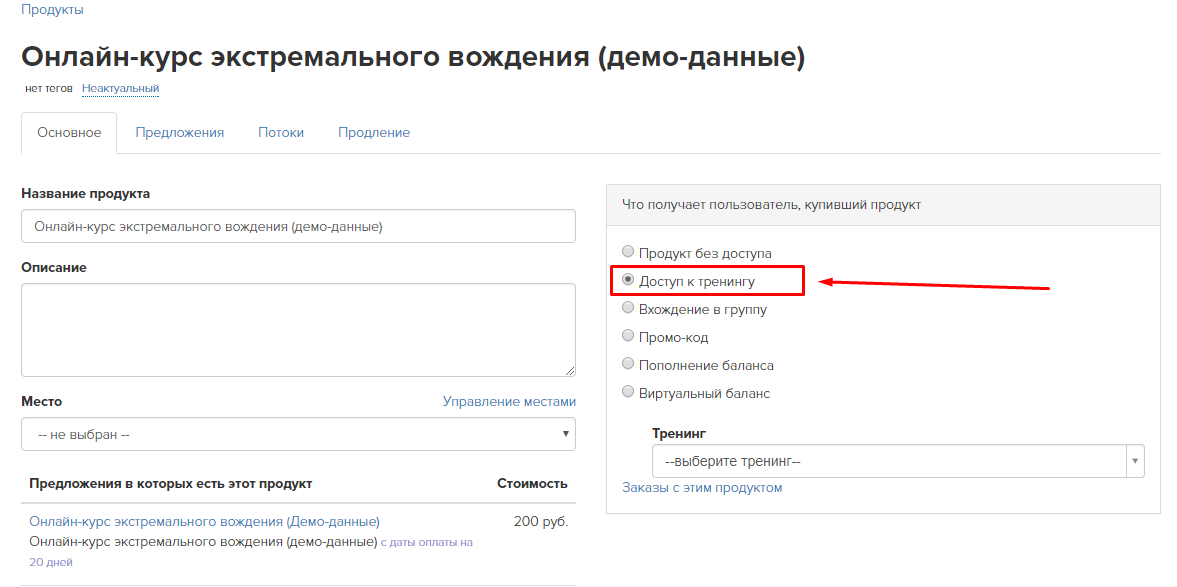Select the Виртуальный баланс radio option
This screenshot has height=587, width=1177.
tap(628, 392)
